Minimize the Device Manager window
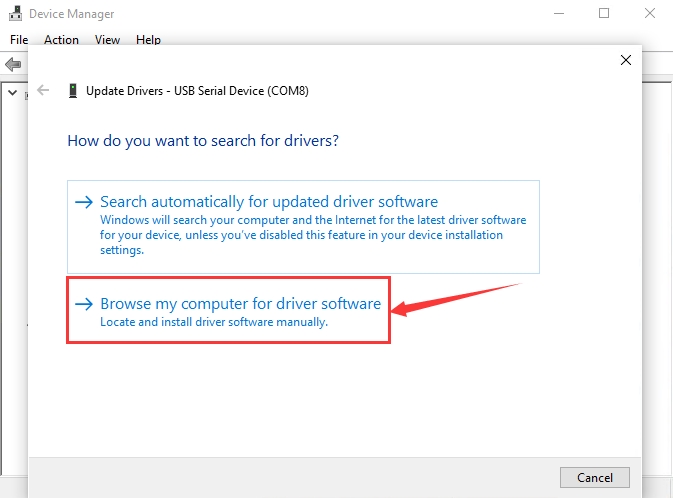Viewport: 673px width, 498px height. pyautogui.click(x=559, y=13)
